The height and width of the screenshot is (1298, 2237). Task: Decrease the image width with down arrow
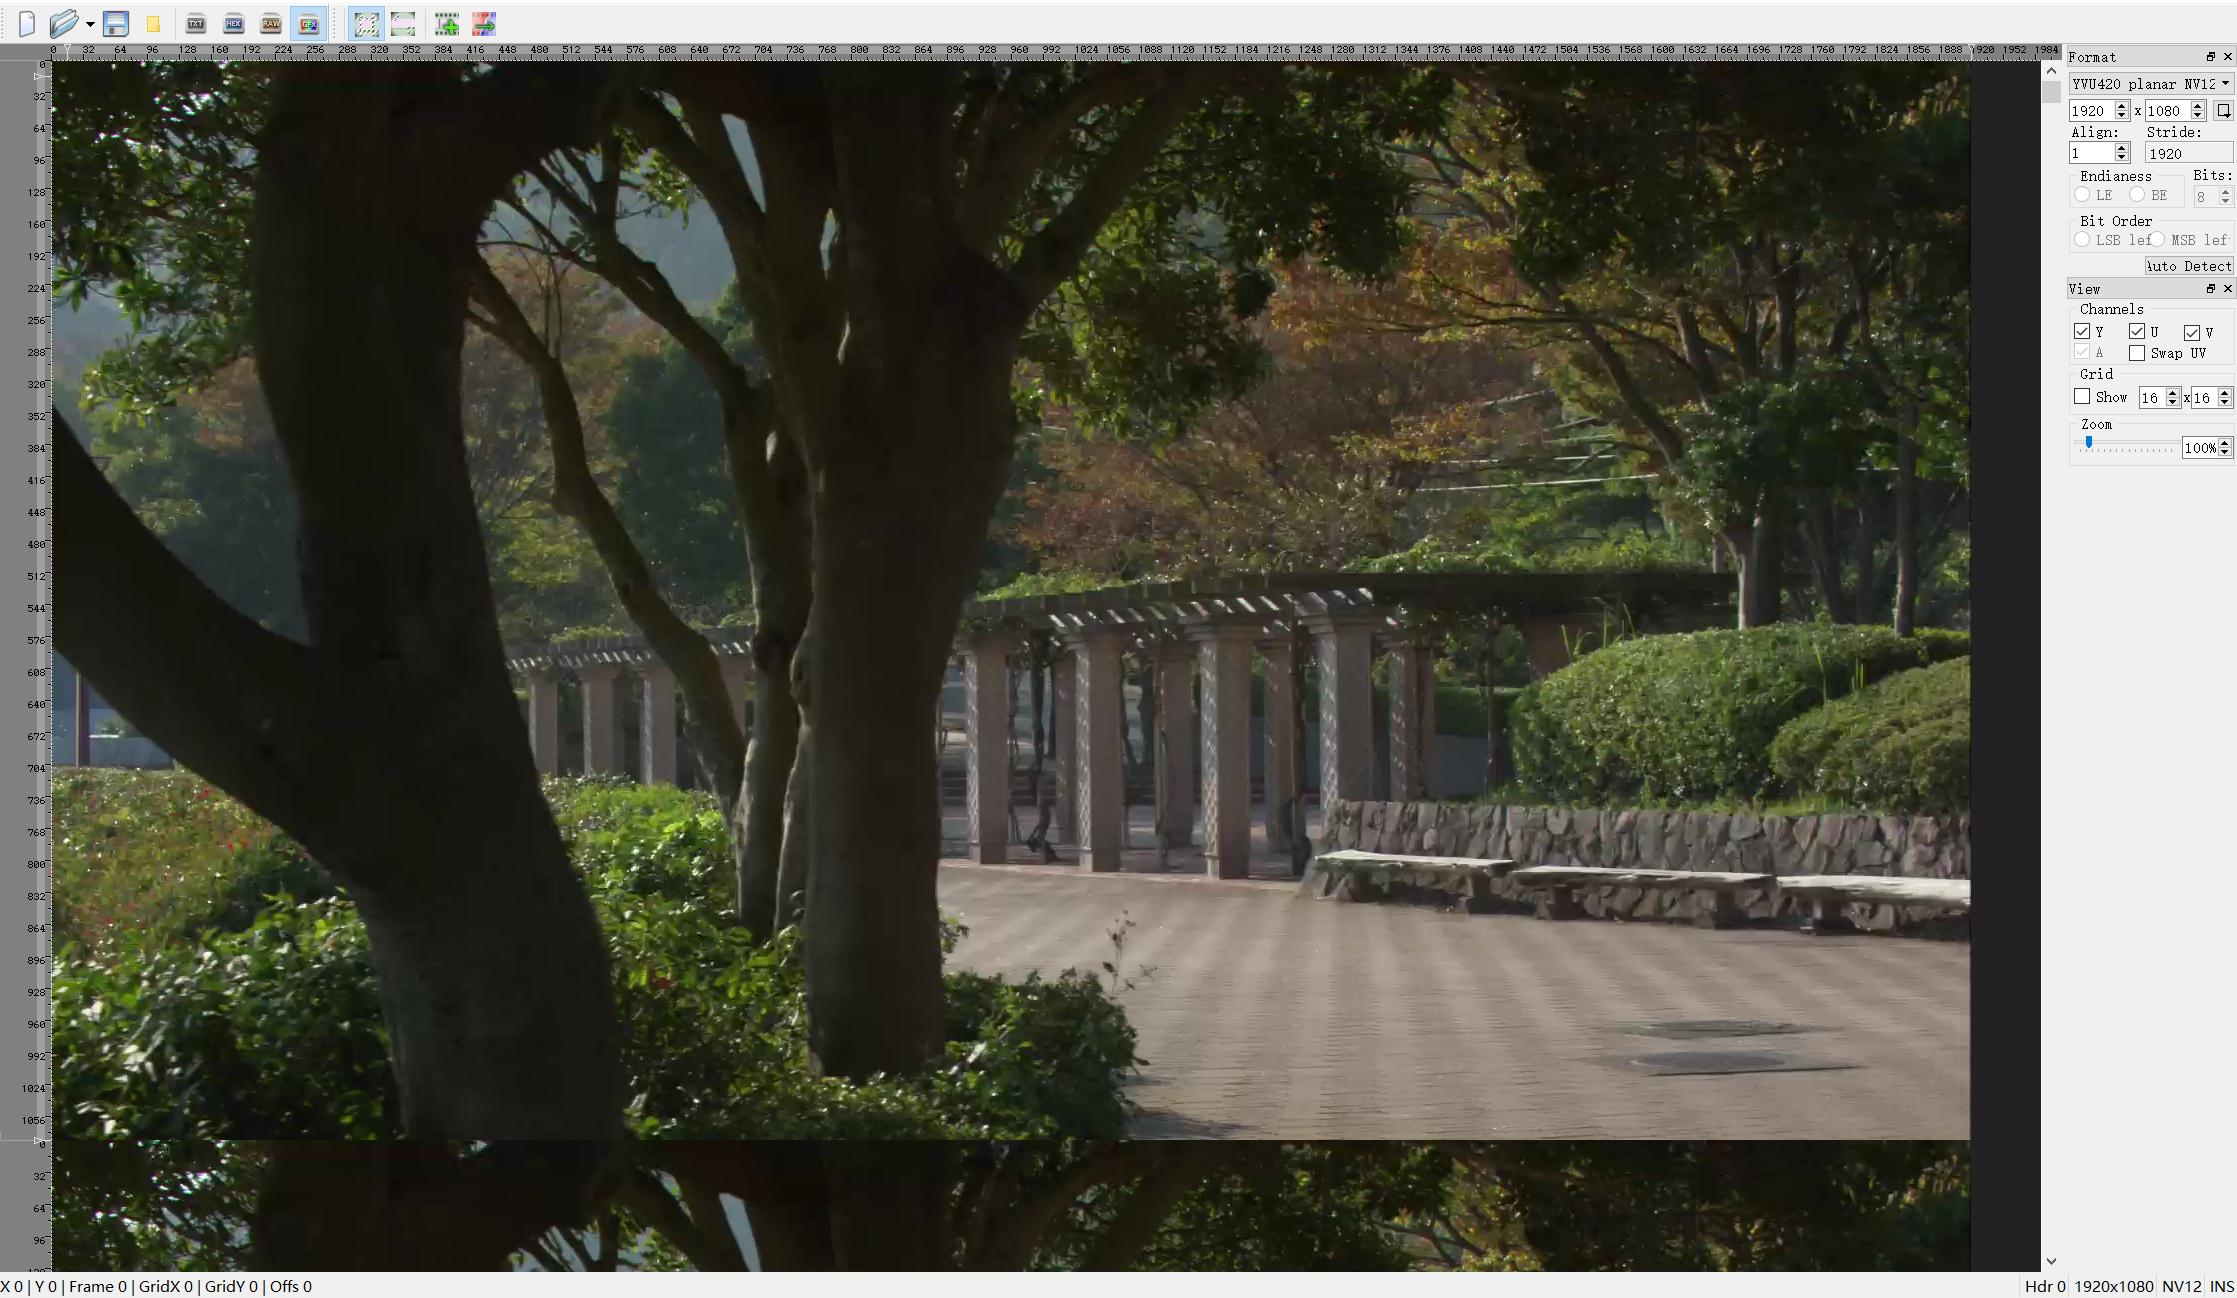(2121, 116)
